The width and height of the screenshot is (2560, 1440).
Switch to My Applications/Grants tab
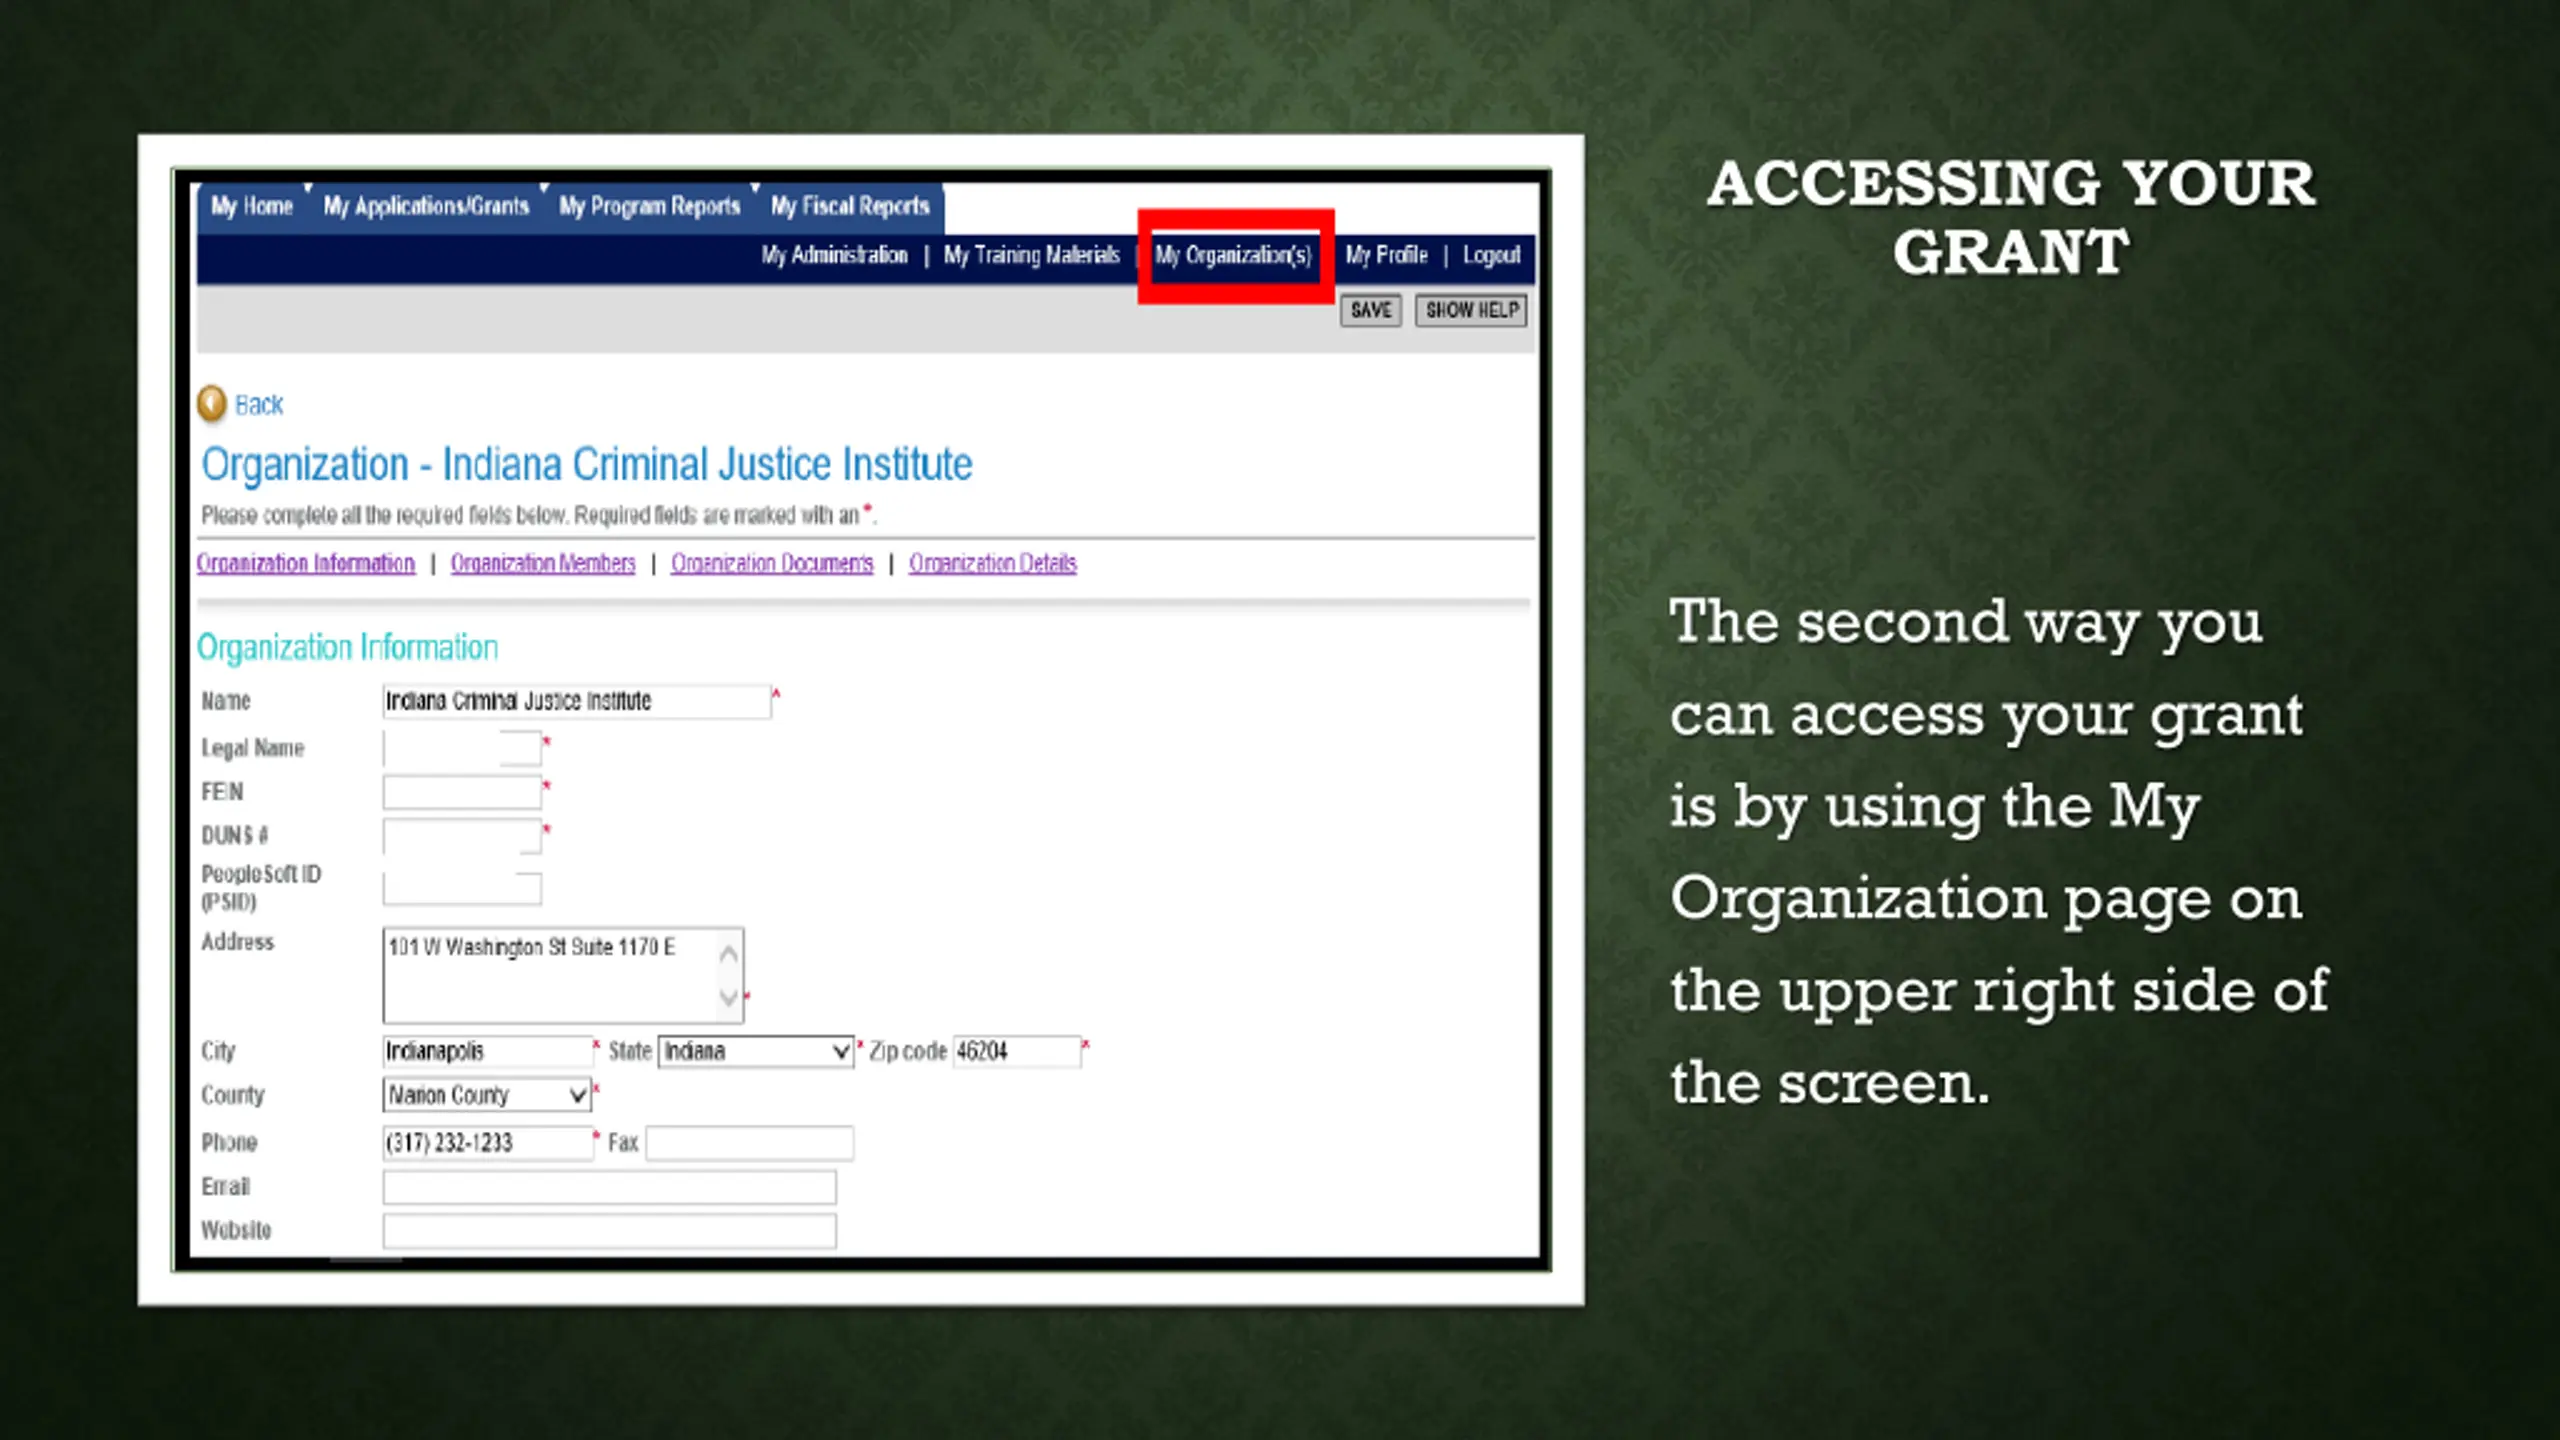coord(426,206)
